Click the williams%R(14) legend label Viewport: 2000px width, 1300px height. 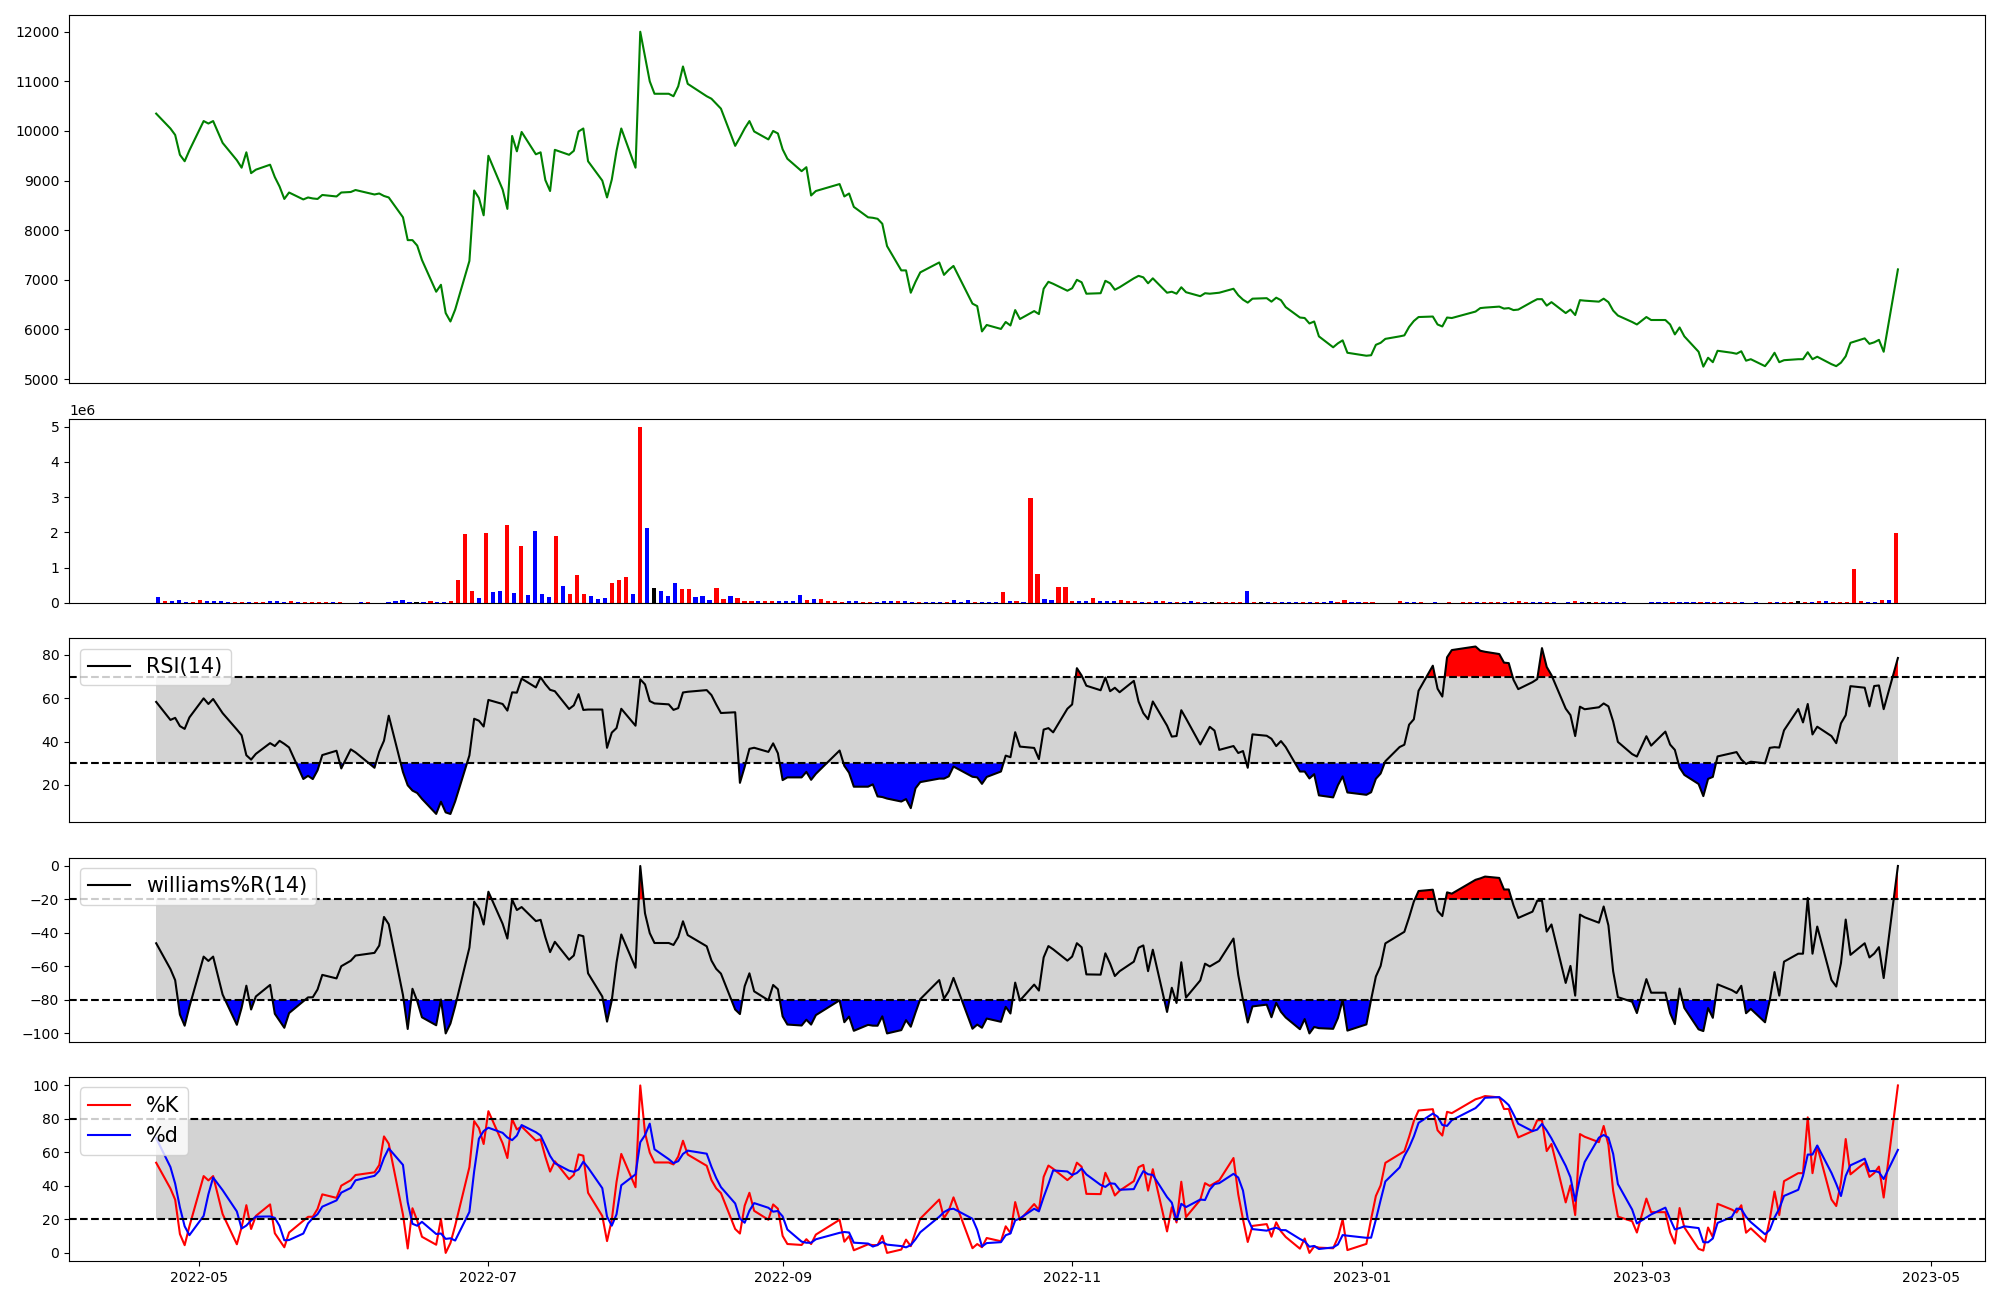click(x=227, y=885)
